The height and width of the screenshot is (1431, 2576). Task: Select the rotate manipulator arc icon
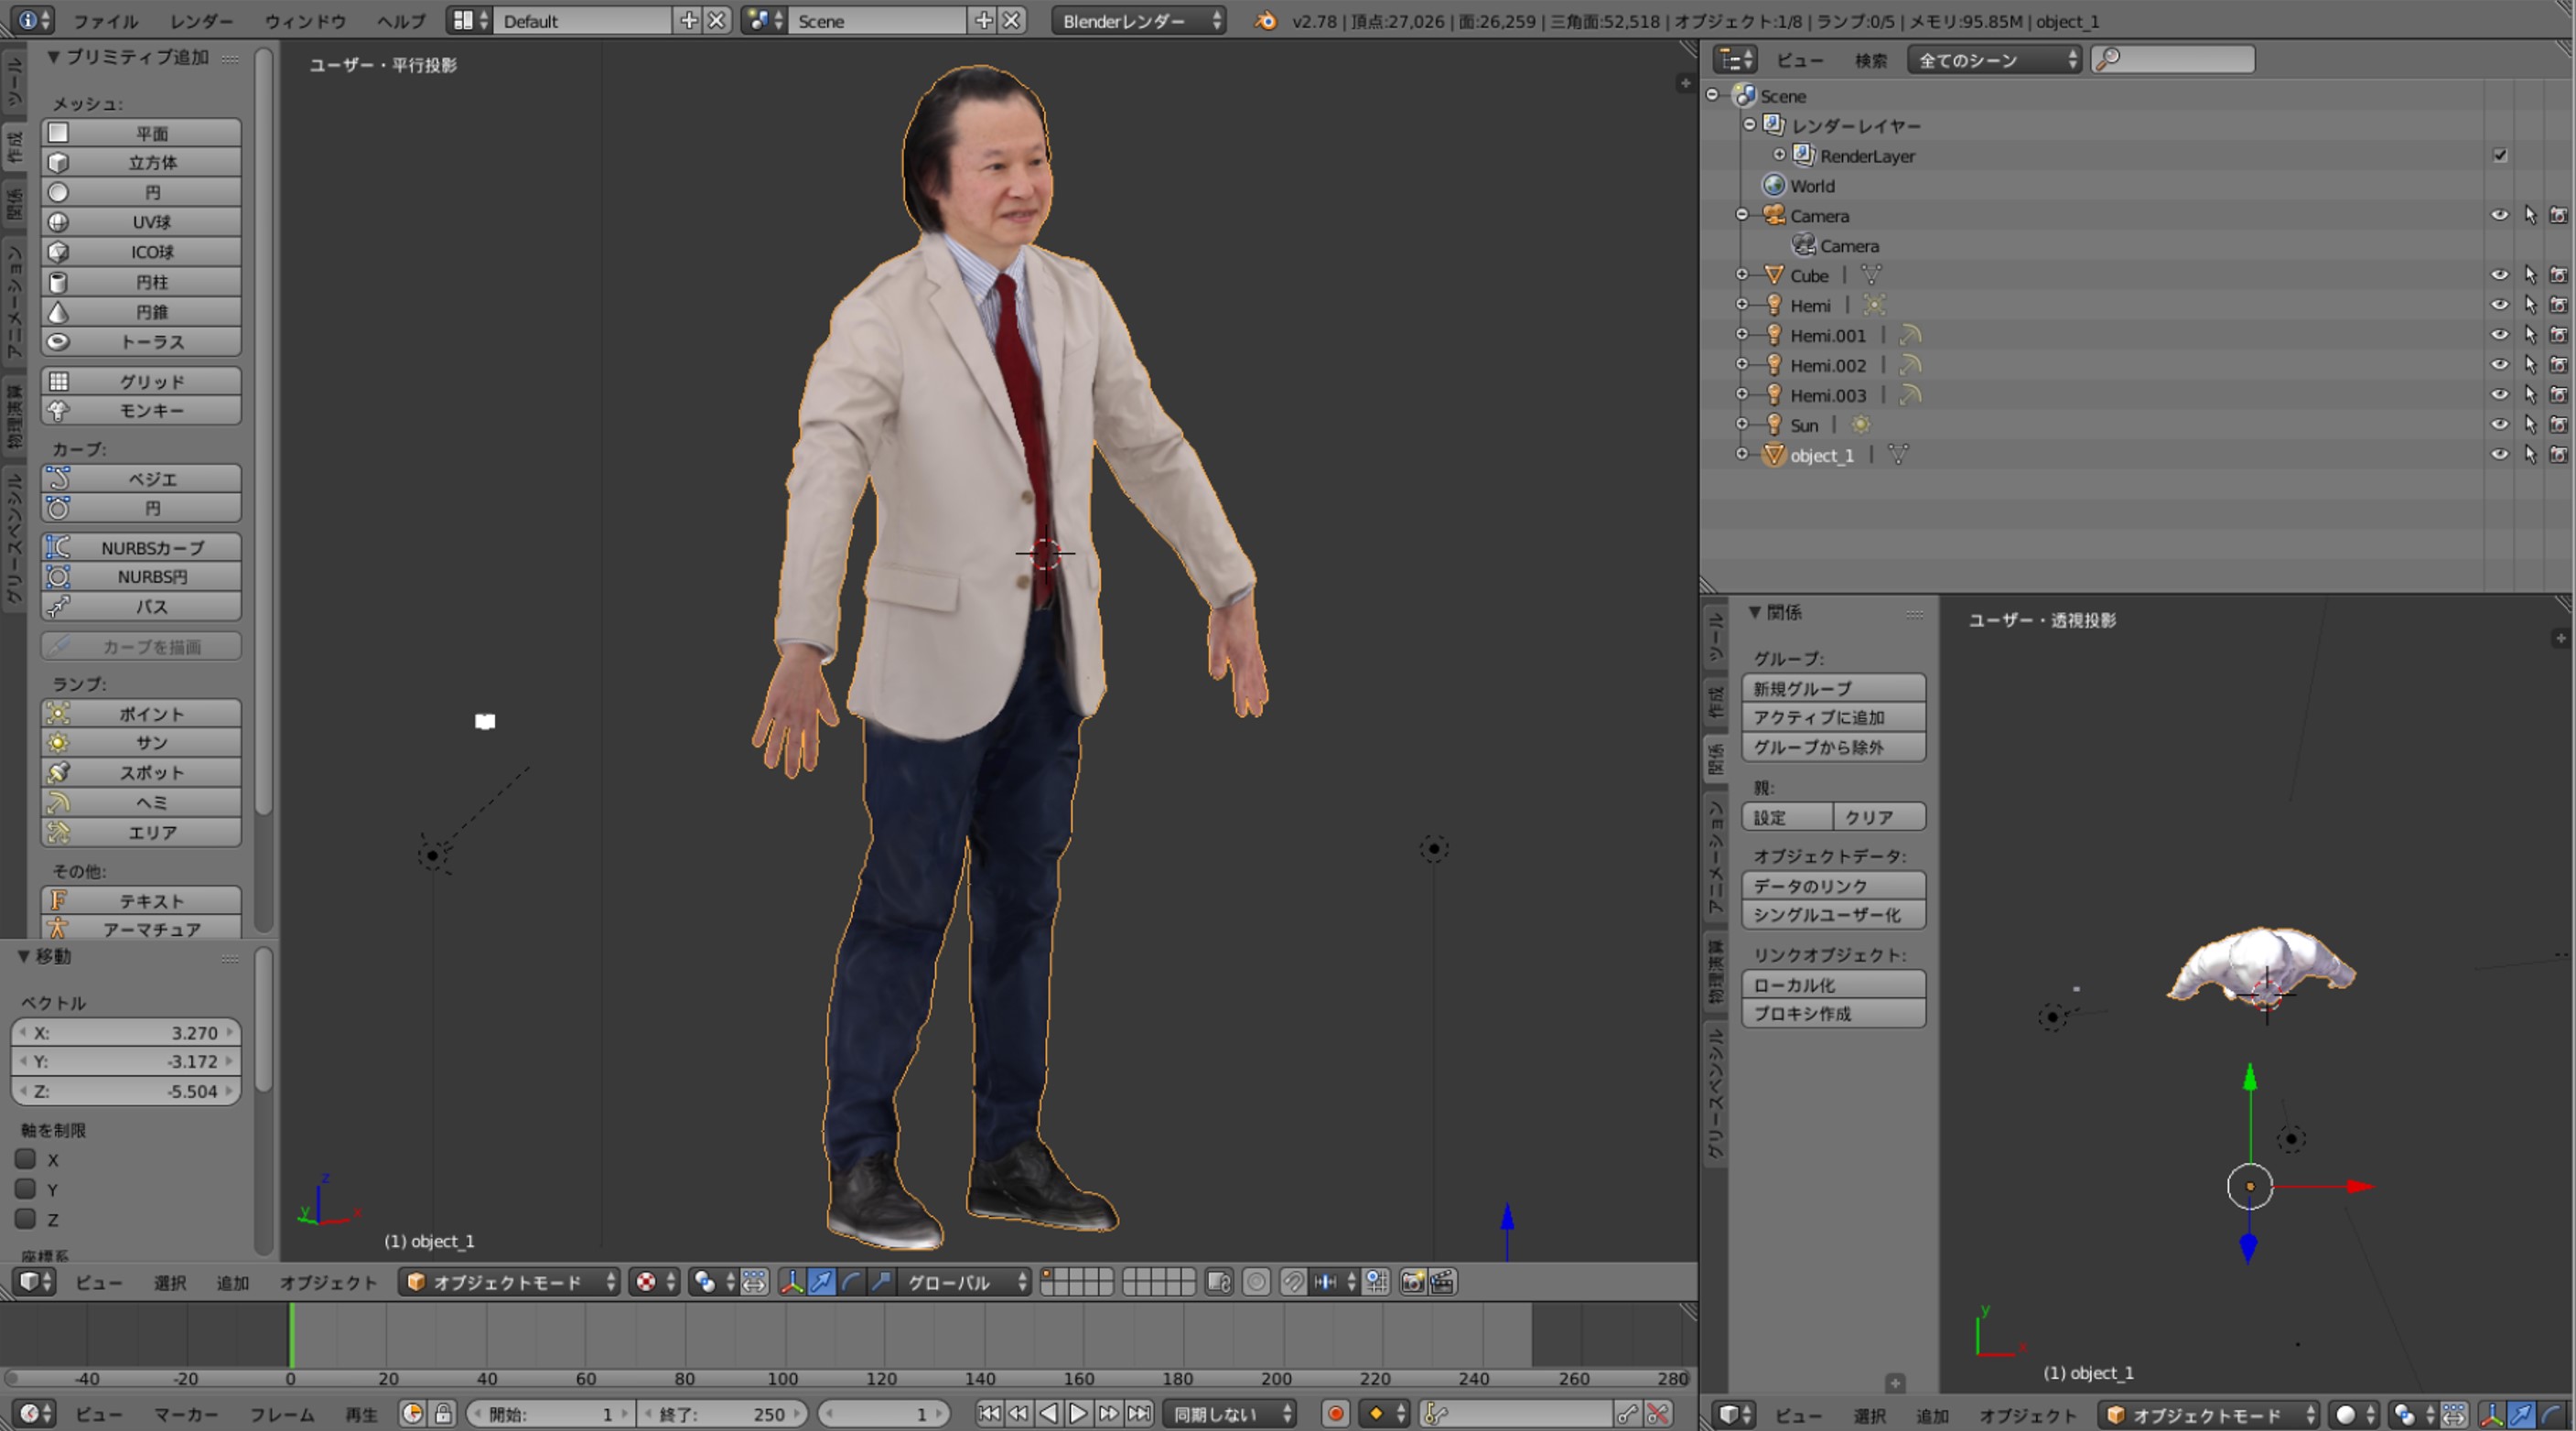tap(850, 1282)
